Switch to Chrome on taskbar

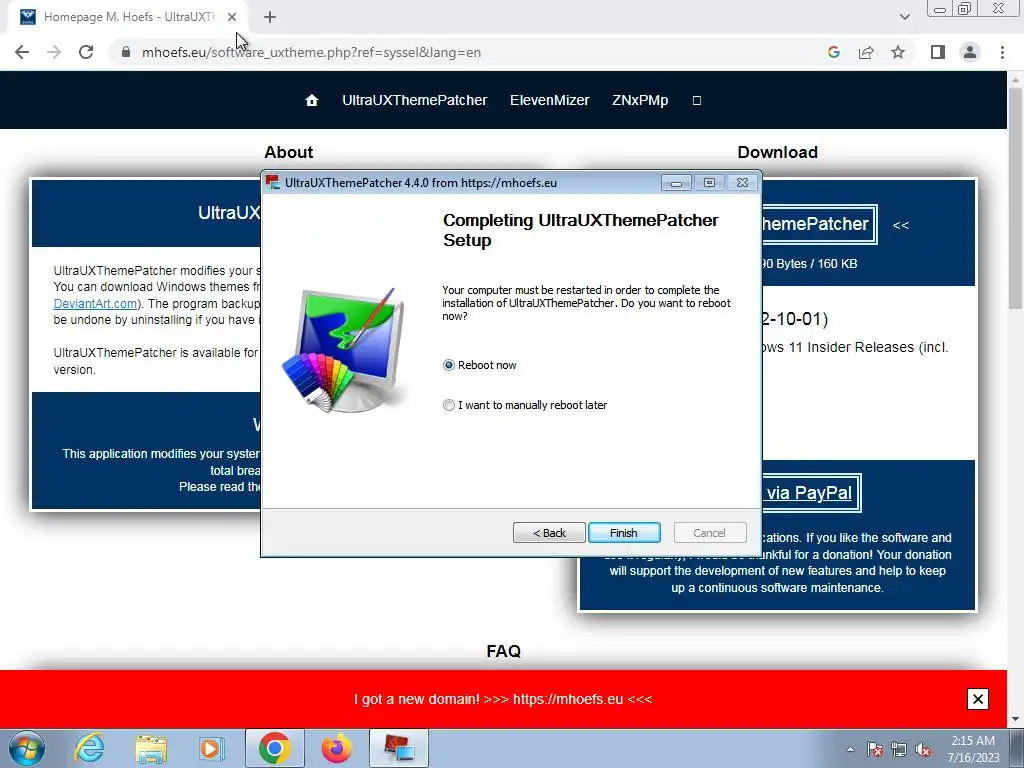click(274, 748)
